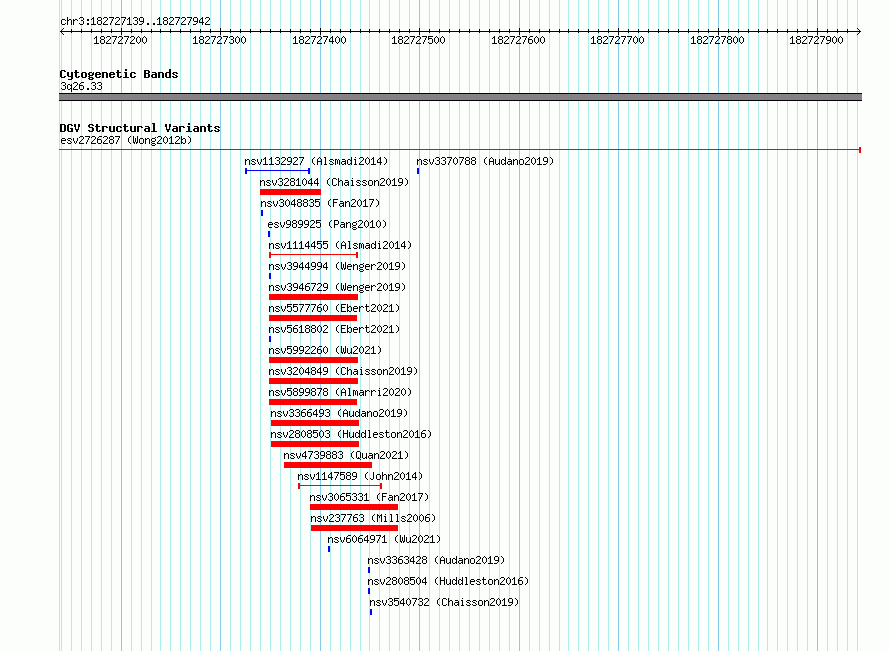Click the thin red span under nsv1114455
890x651 pixels.
pyautogui.click(x=313, y=255)
